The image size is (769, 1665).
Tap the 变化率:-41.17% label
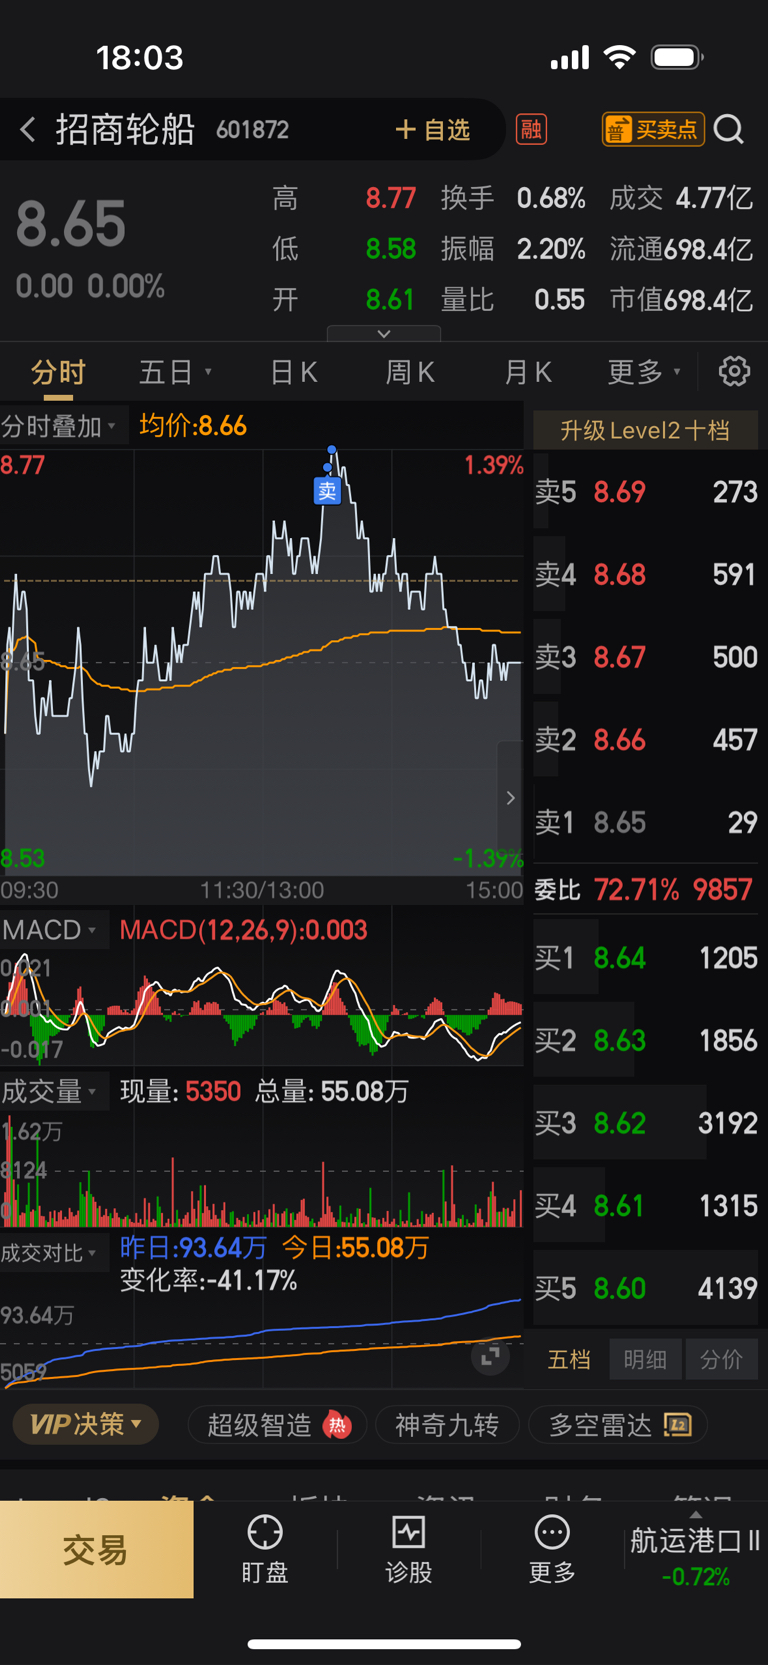coord(209,1281)
